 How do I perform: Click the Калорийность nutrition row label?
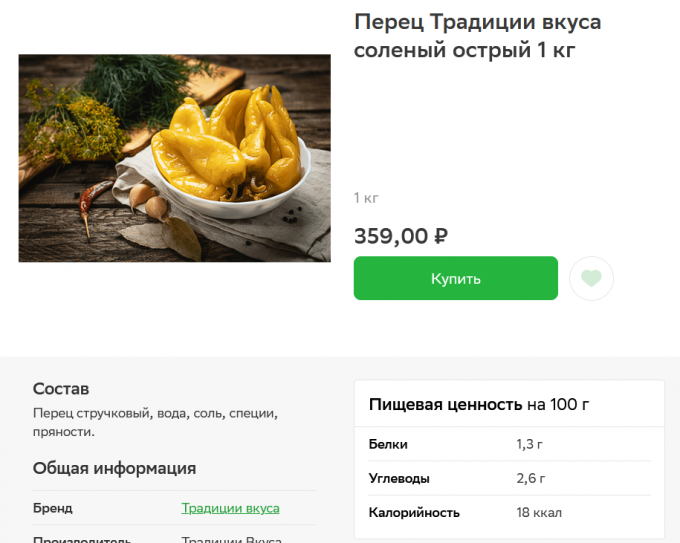(414, 512)
